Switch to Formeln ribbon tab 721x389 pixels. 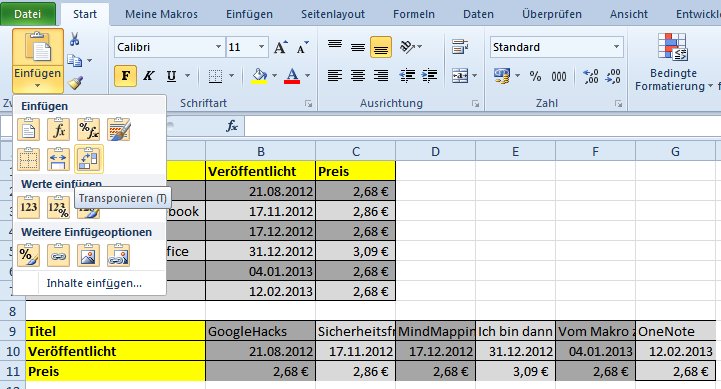[414, 14]
